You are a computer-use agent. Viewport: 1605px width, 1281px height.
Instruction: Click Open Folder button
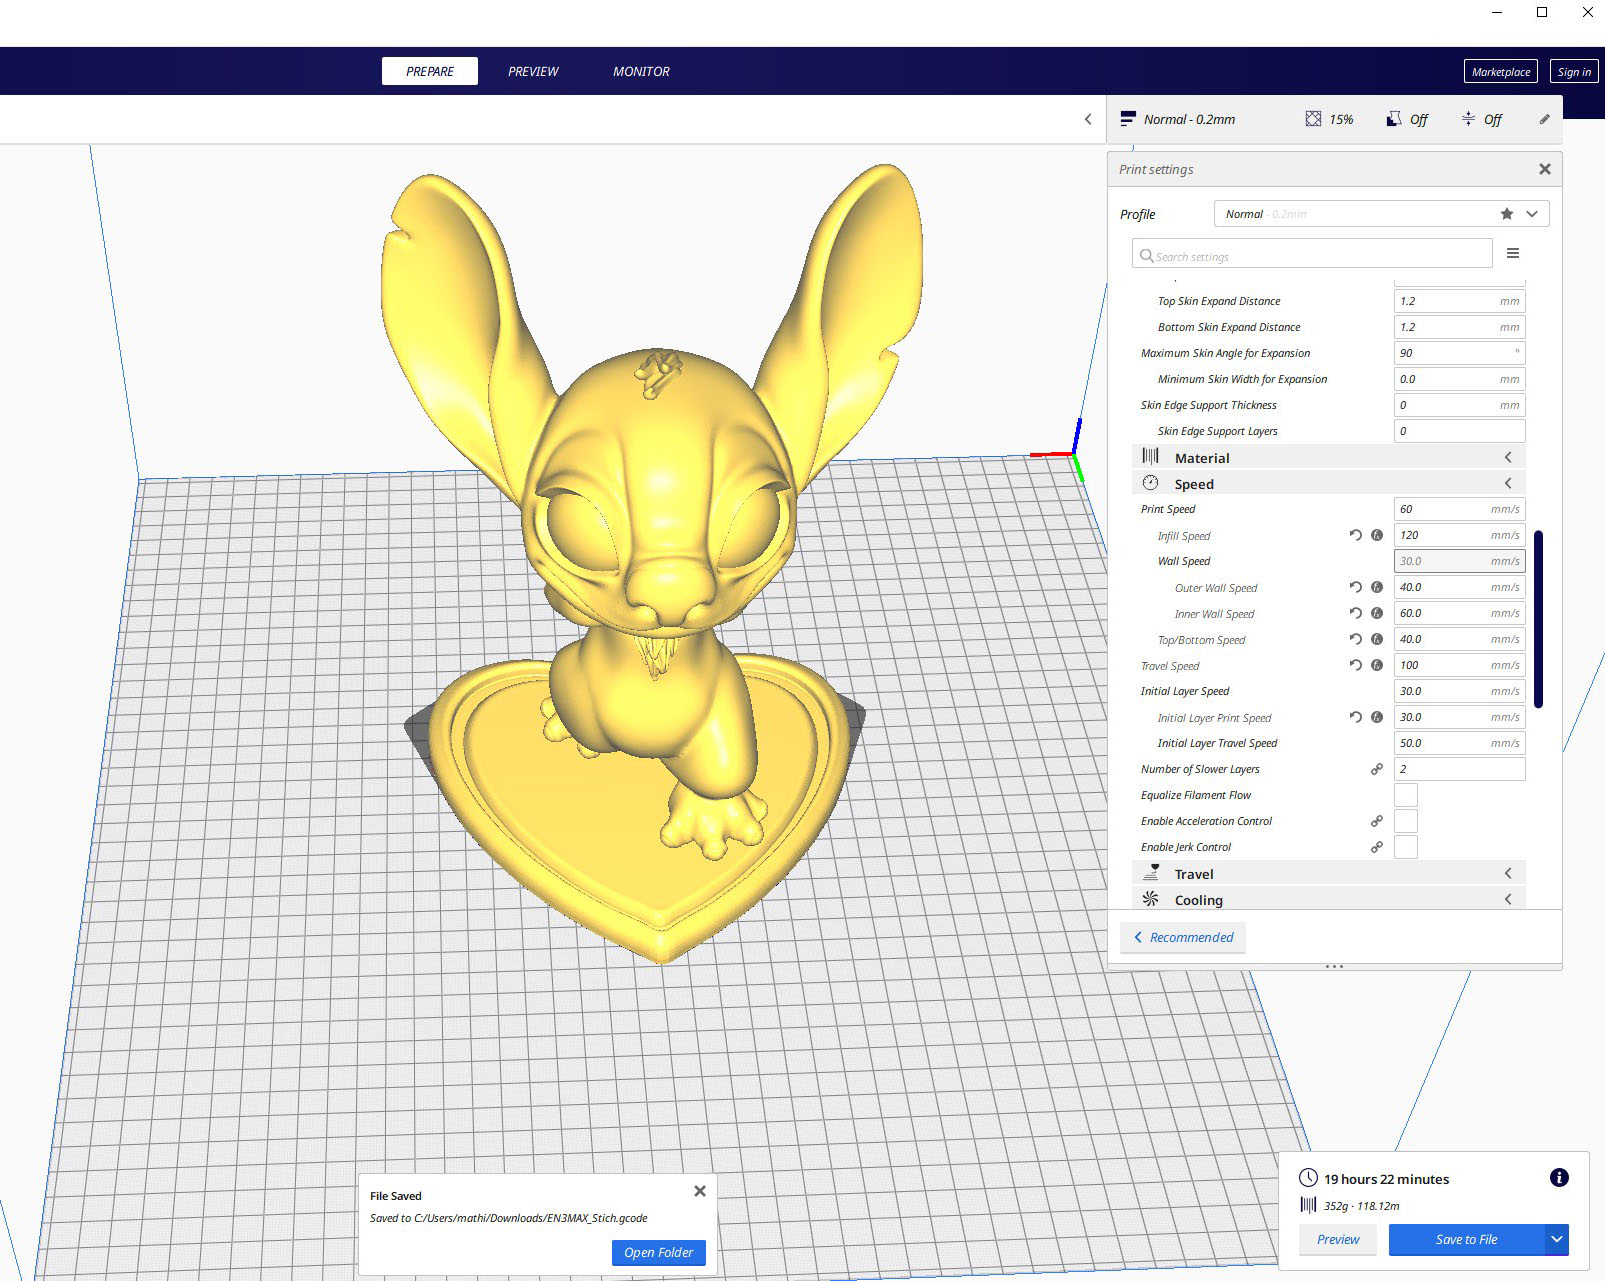[659, 1252]
